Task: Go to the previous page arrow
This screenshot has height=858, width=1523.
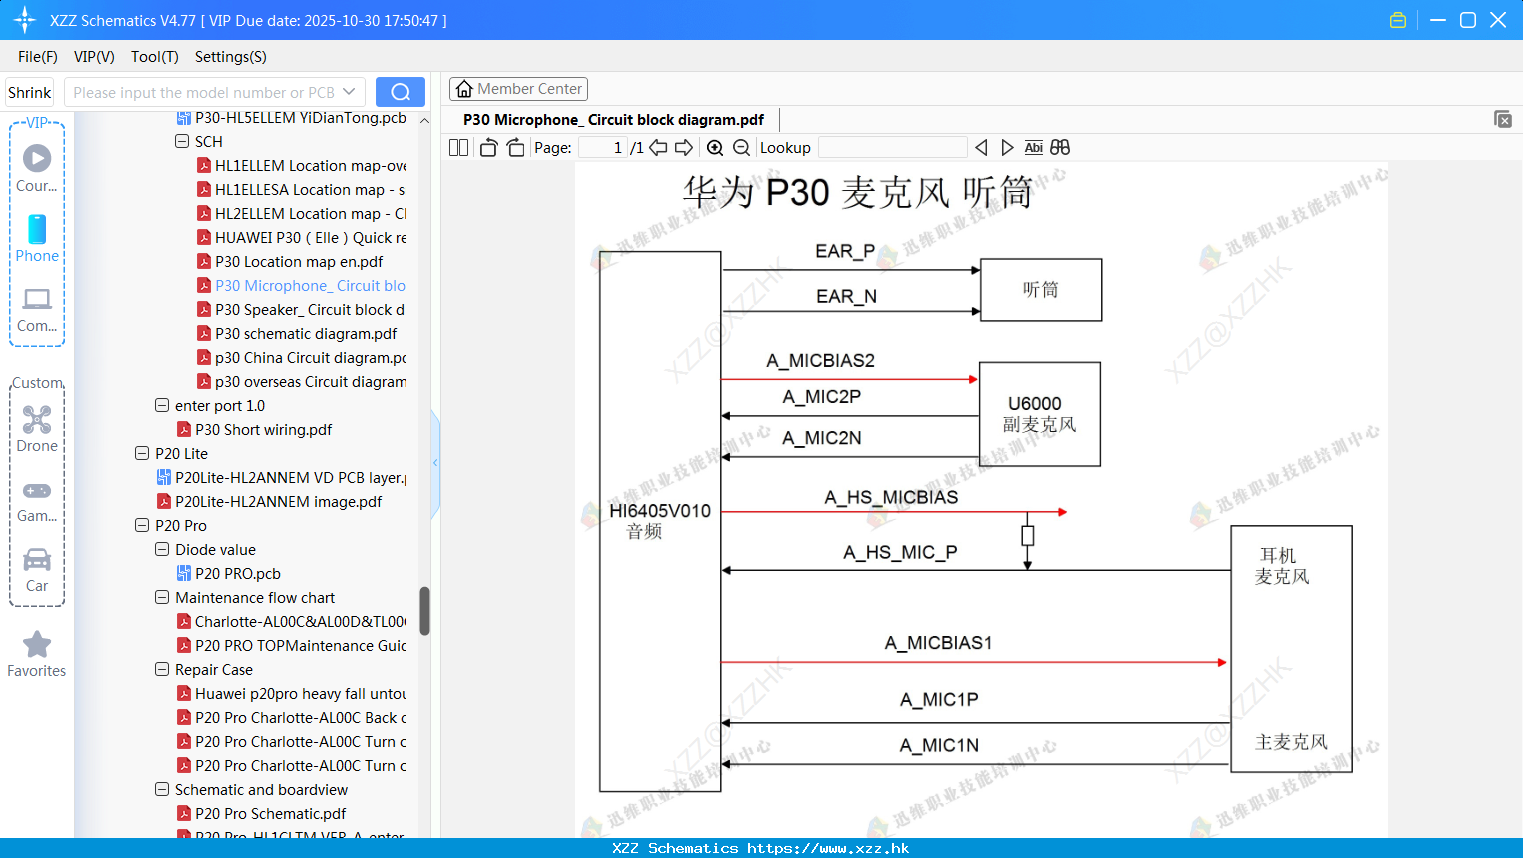Action: pyautogui.click(x=658, y=148)
